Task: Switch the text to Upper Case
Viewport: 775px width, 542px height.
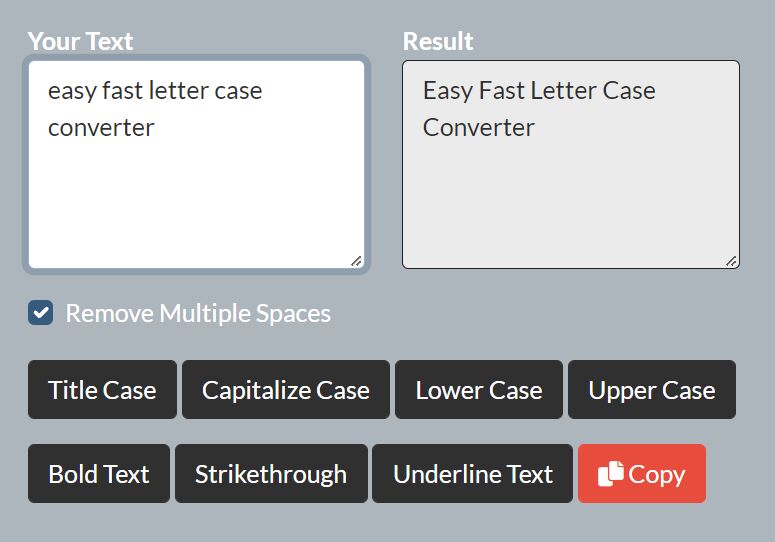Action: tap(652, 389)
